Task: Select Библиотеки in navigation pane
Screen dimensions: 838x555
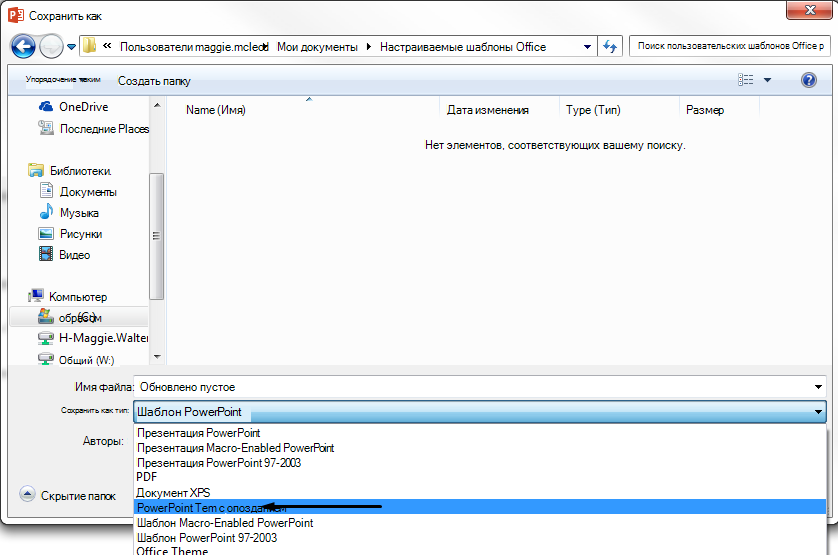Action: [70, 171]
